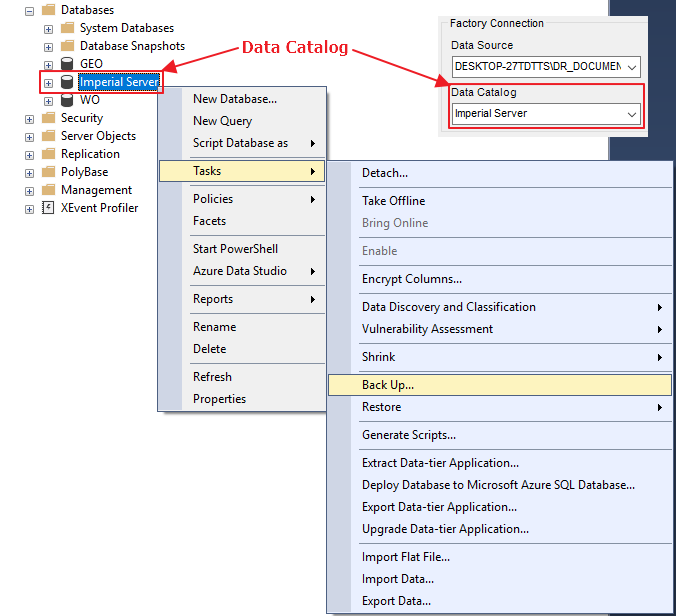The height and width of the screenshot is (616, 676).
Task: Choose Extract Data-tier Application...
Action: 500,463
